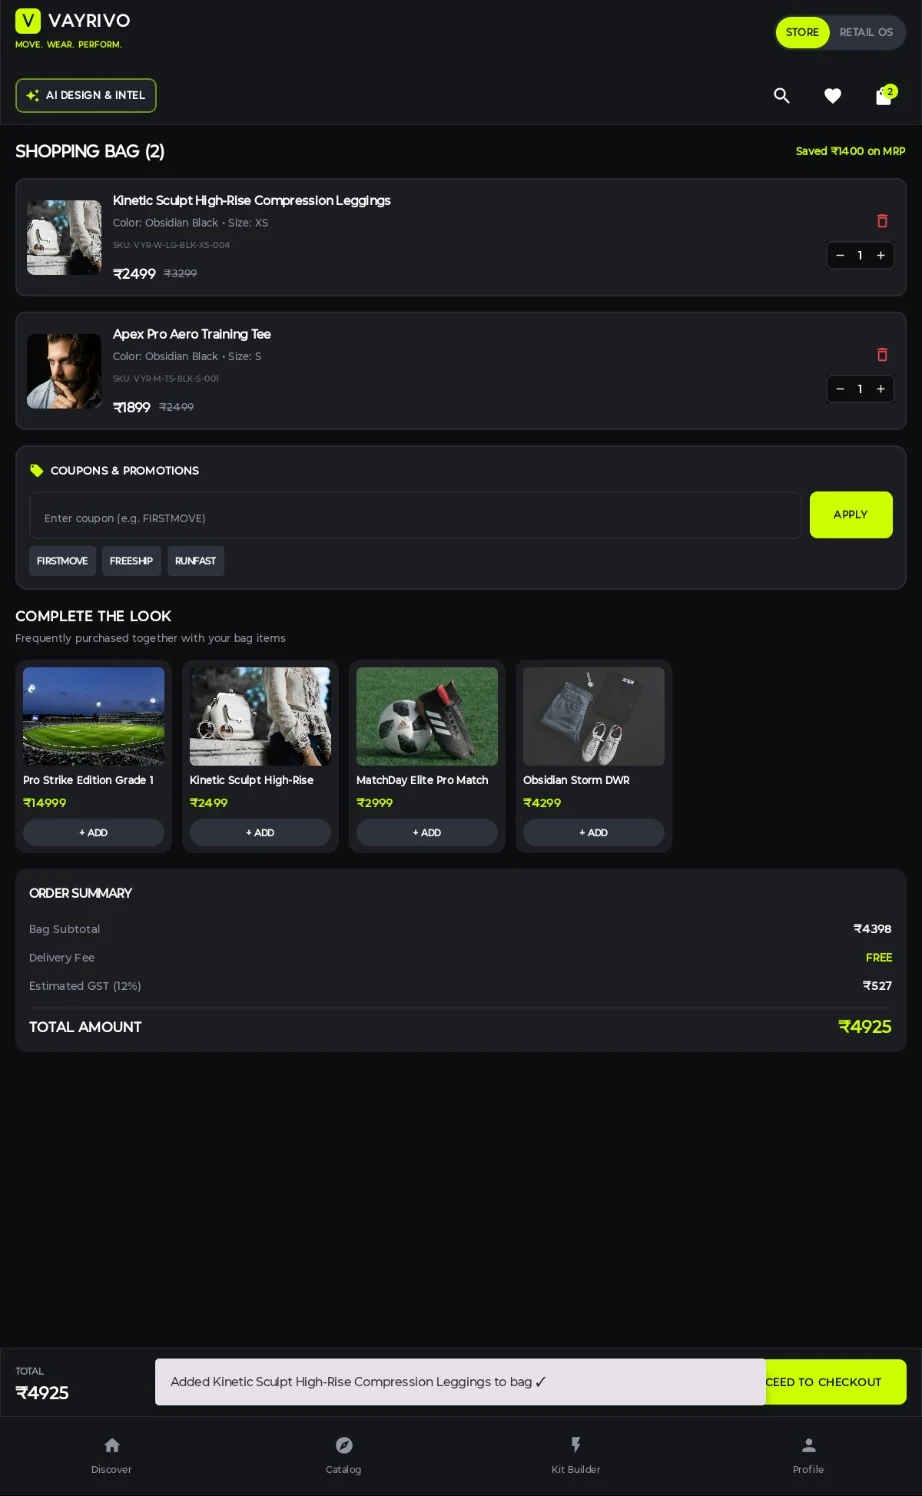Click the VAYRIVO logo icon
Image resolution: width=922 pixels, height=1496 pixels.
pos(28,21)
